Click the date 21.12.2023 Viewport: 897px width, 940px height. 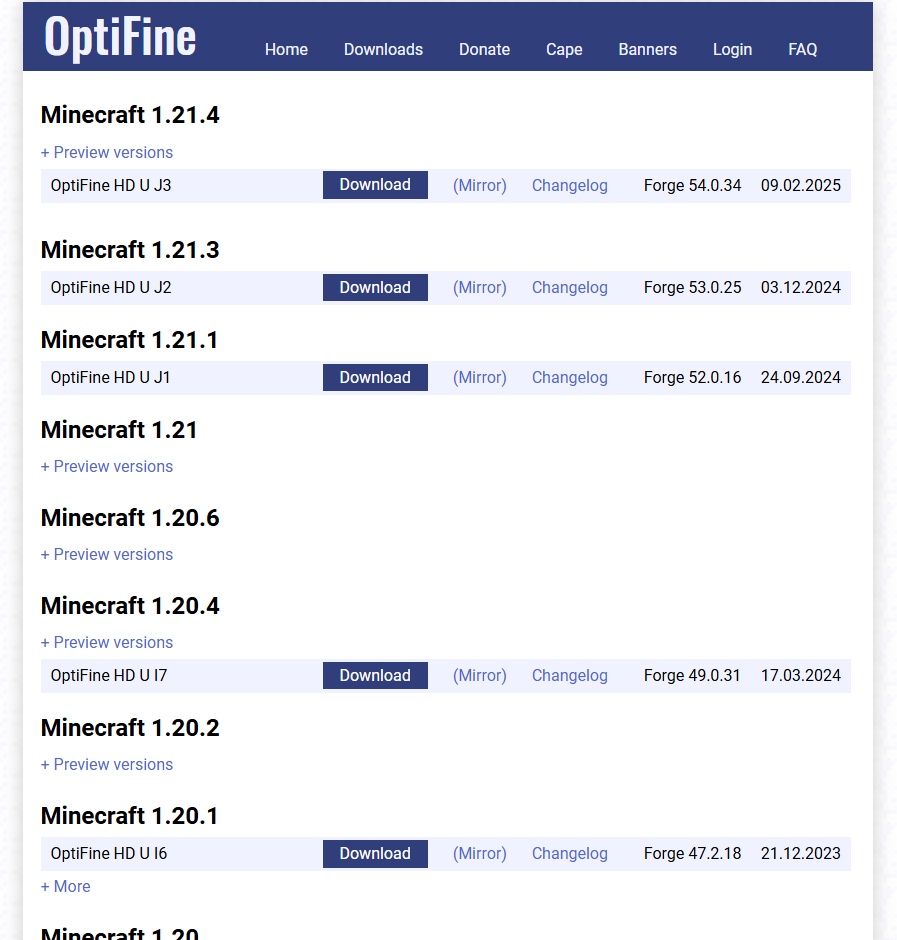pyautogui.click(x=800, y=854)
